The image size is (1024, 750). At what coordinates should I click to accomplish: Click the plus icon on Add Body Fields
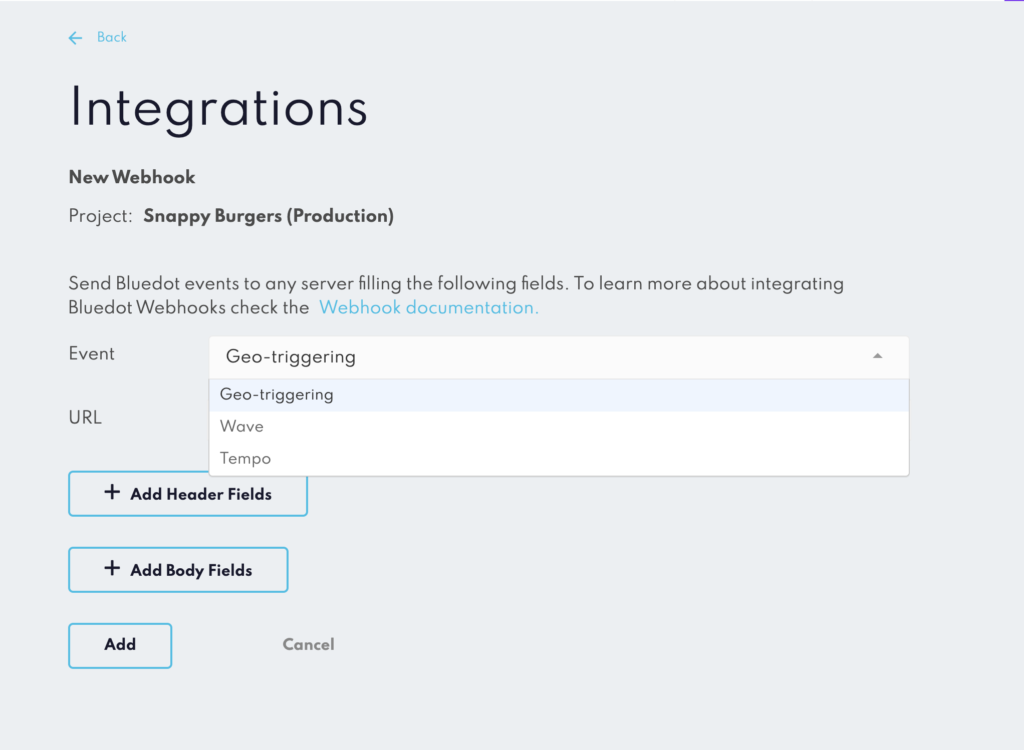click(112, 568)
